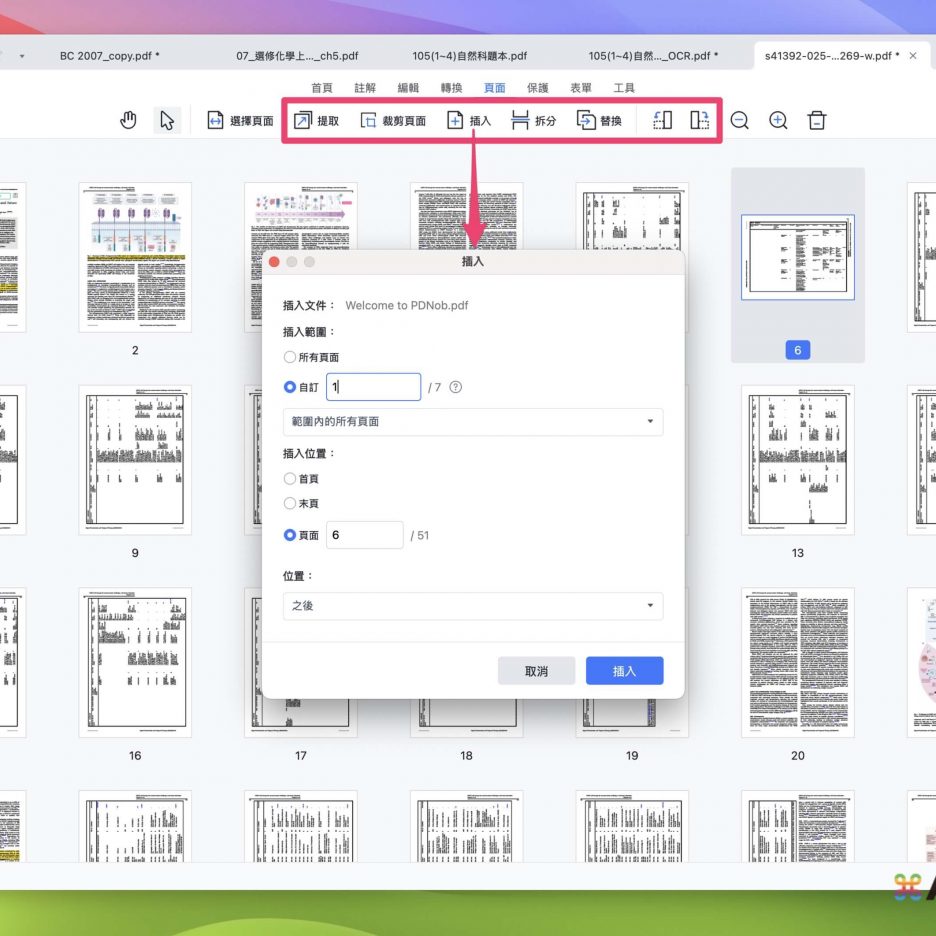Screen dimensions: 936x936
Task: Choose Last Page (末頁) insert position
Action: click(290, 504)
